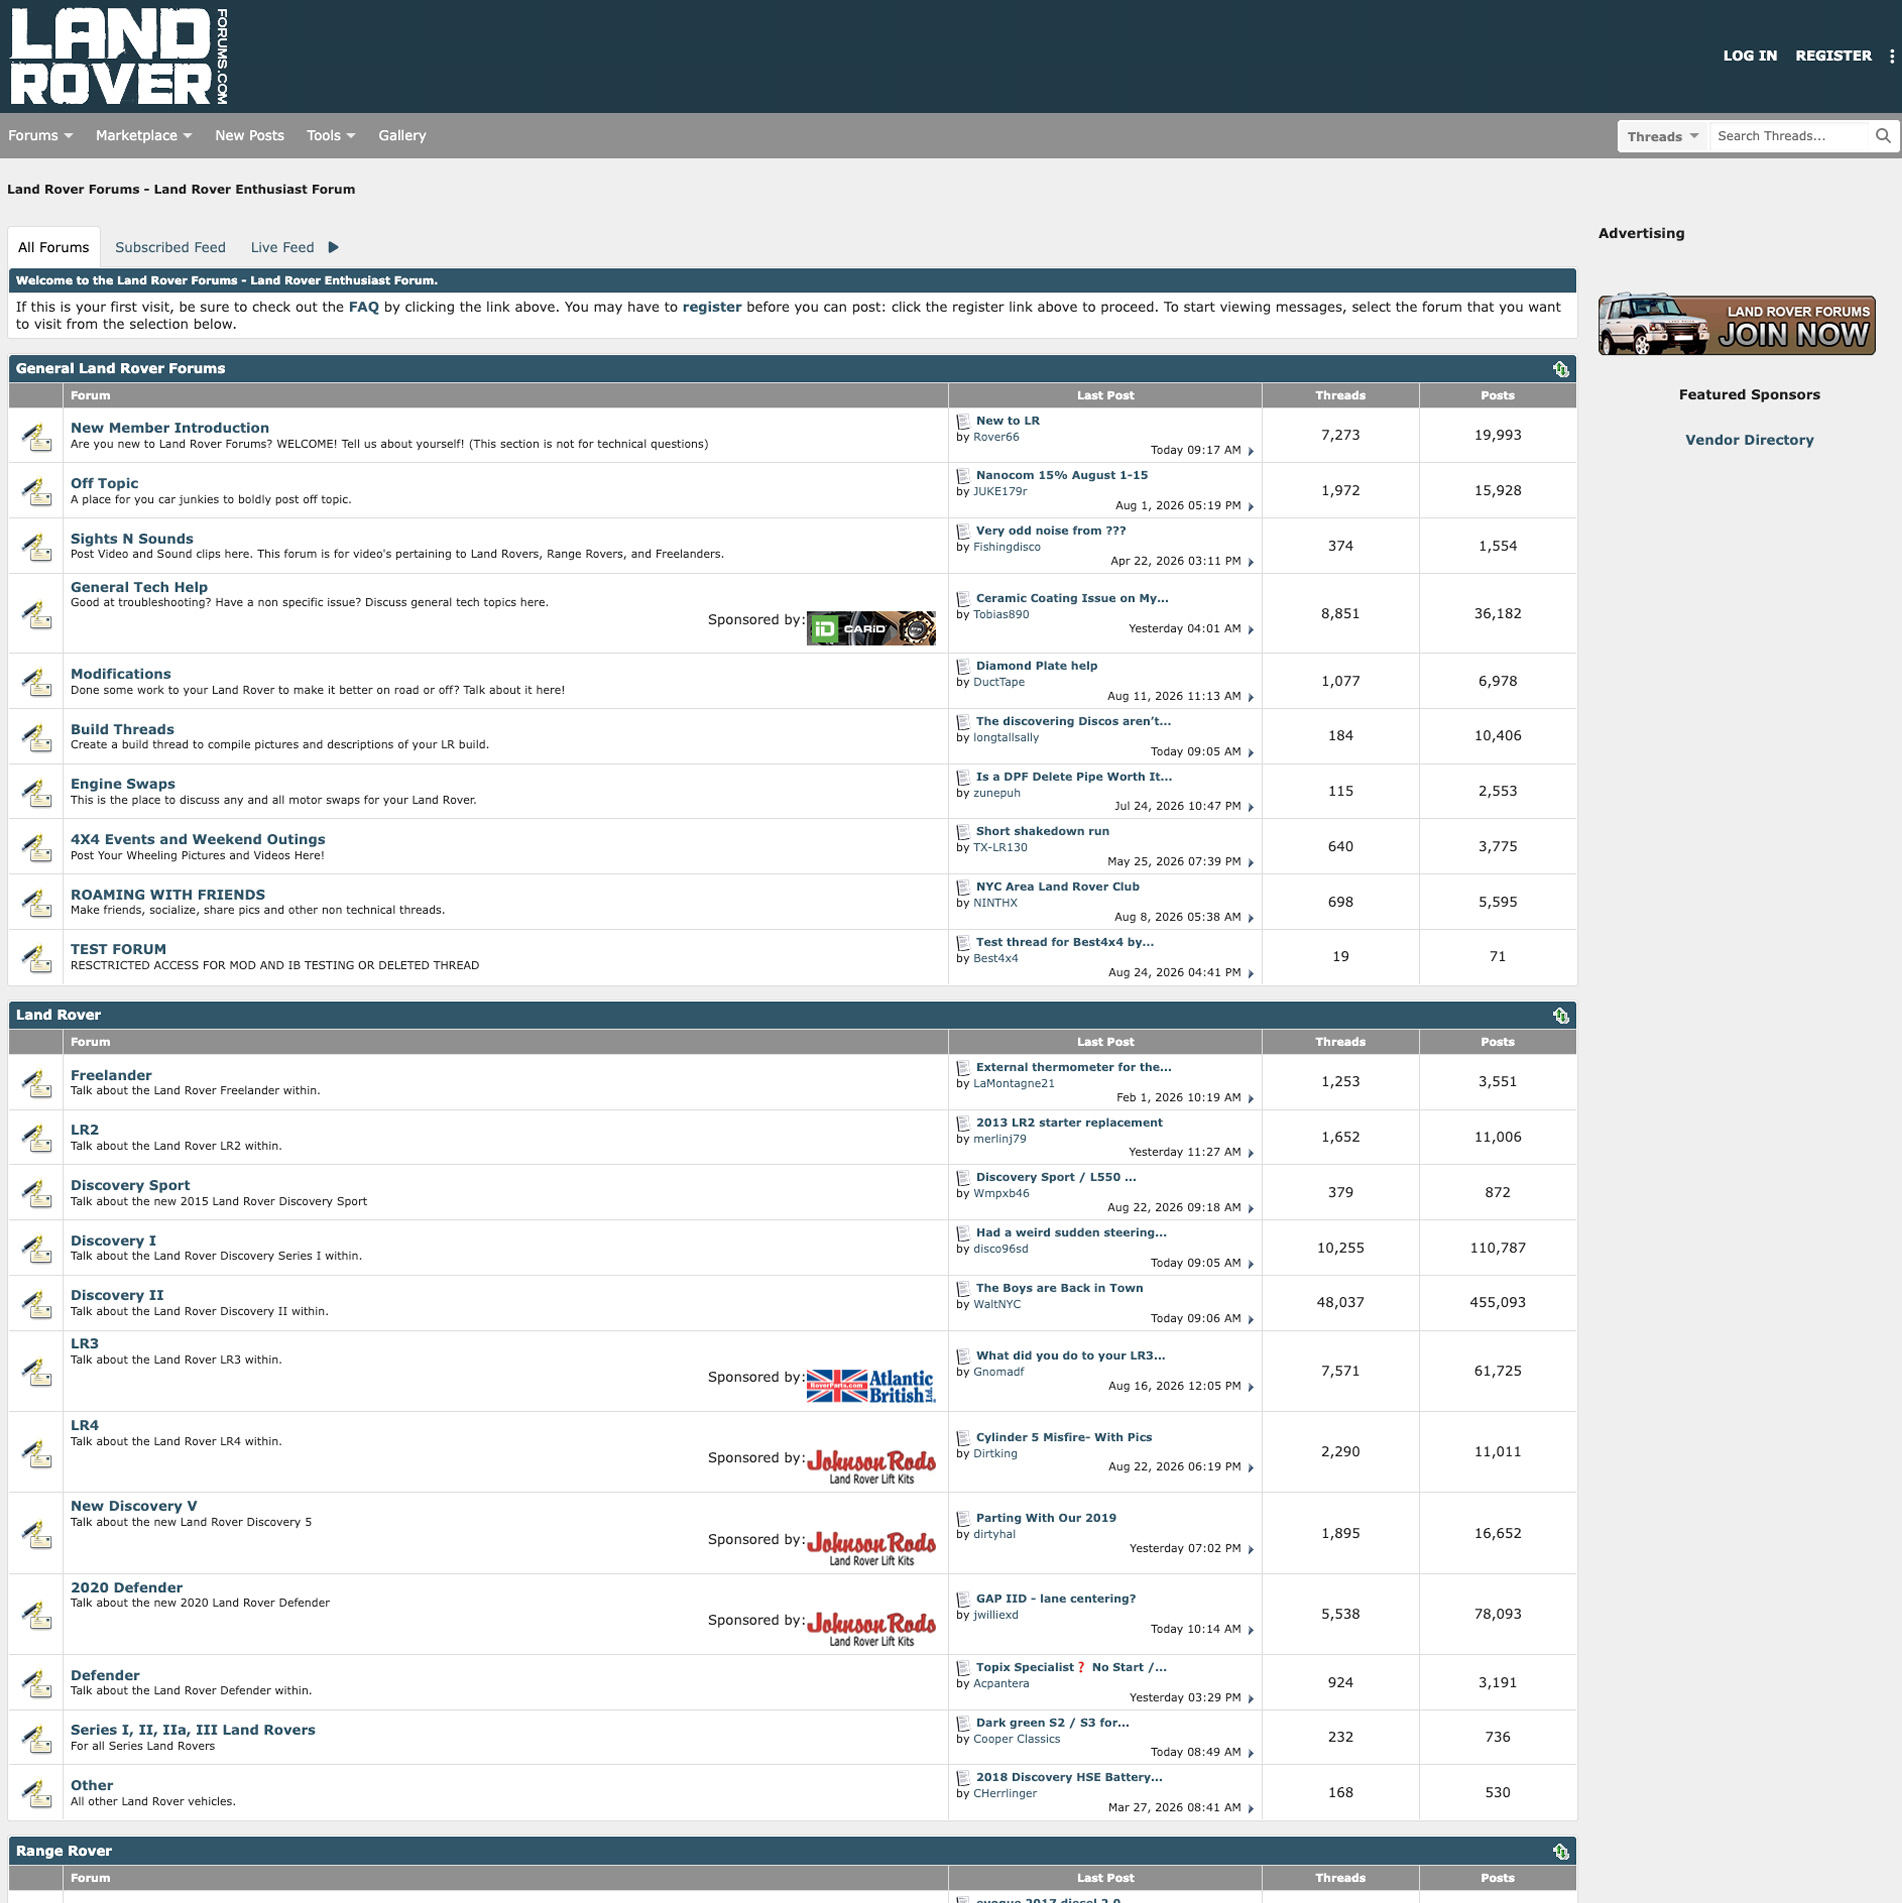The image size is (1902, 1903).
Task: Click the LOG IN link
Action: (x=1749, y=56)
